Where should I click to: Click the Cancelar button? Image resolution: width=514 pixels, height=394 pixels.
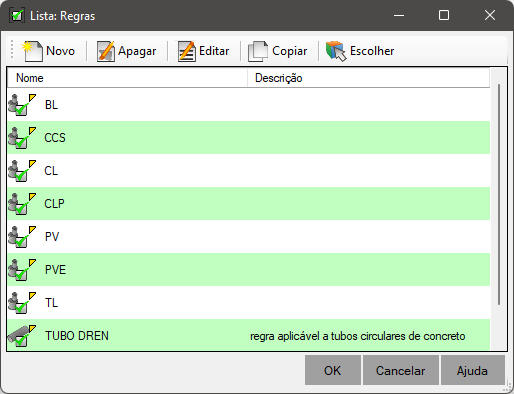click(x=401, y=370)
